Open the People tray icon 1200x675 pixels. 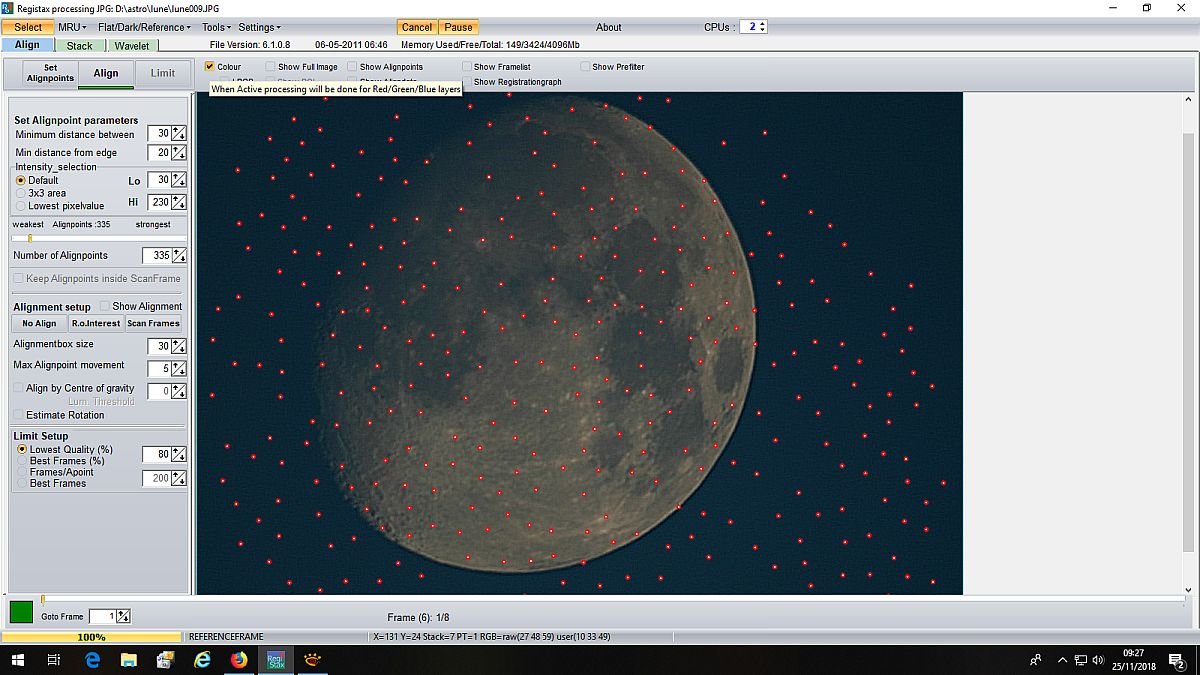point(1035,660)
